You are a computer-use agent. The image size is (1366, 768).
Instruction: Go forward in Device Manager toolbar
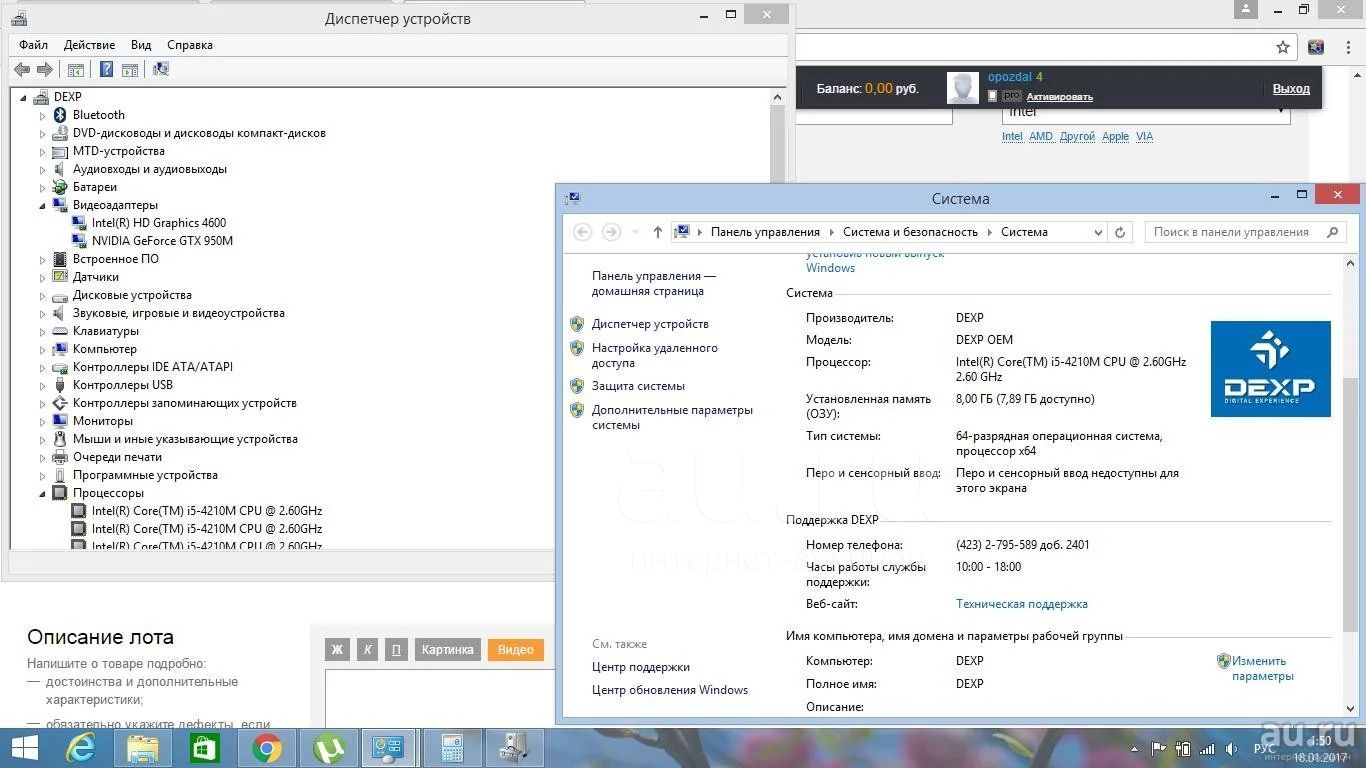(x=44, y=69)
